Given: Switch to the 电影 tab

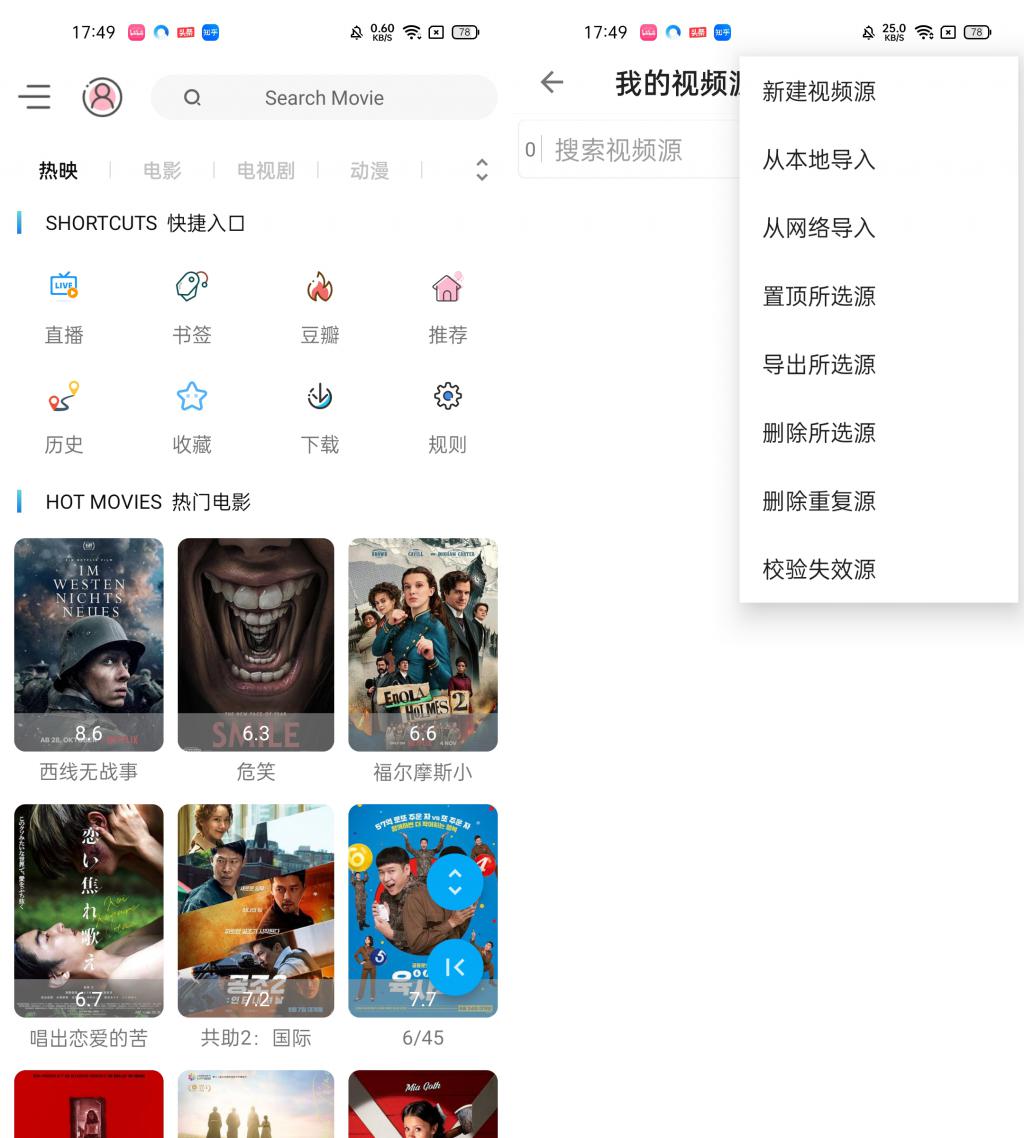Looking at the screenshot, I should 162,171.
